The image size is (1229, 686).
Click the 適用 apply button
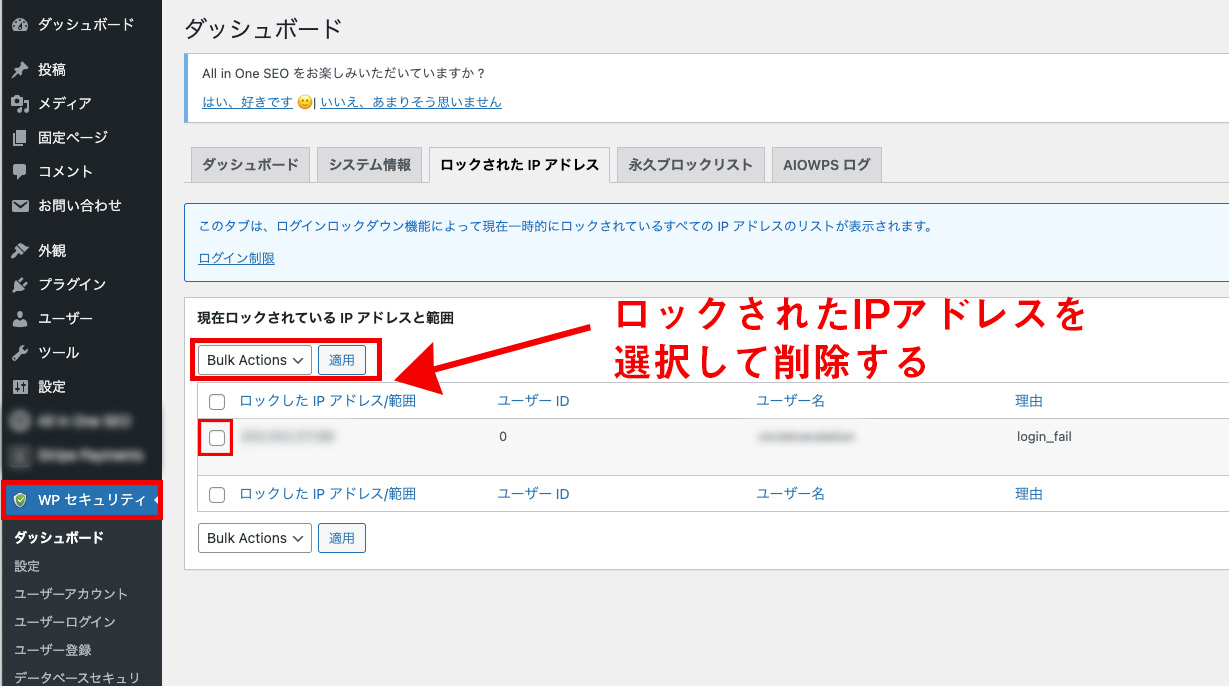click(x=342, y=360)
